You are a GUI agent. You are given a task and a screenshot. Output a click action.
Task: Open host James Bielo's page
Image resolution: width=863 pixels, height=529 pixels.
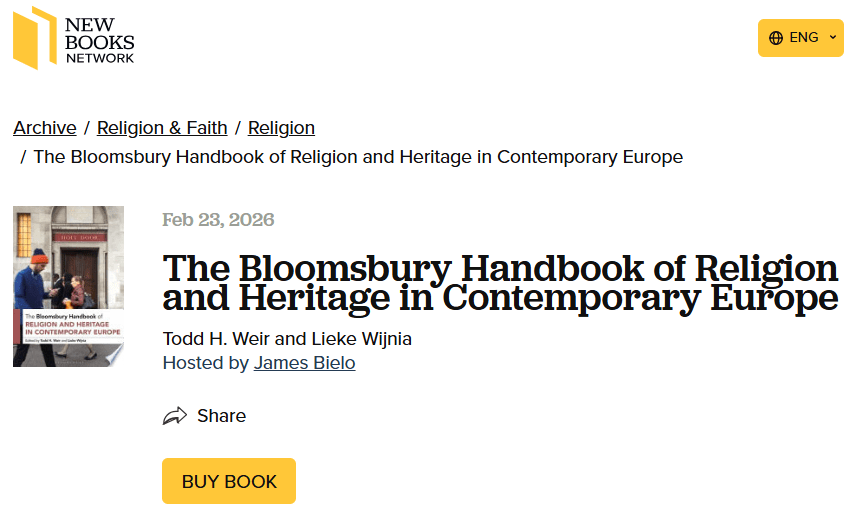coord(304,363)
